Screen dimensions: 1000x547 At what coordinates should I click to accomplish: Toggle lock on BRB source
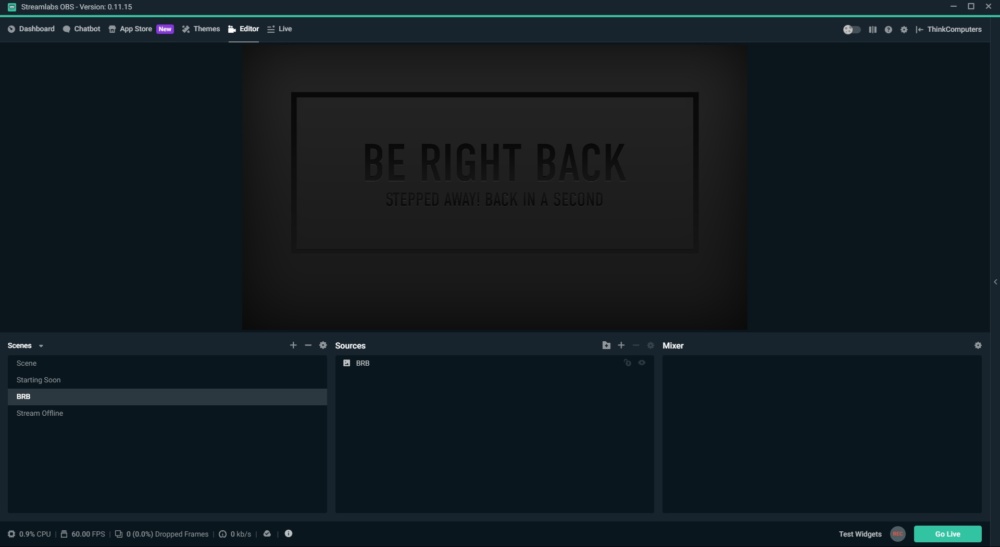click(x=628, y=363)
